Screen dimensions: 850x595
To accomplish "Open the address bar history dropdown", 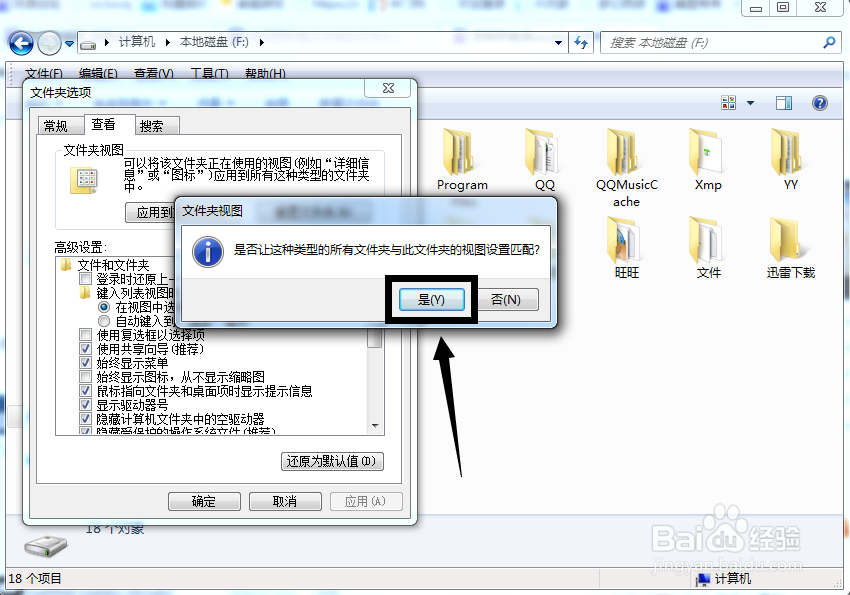I will pyautogui.click(x=558, y=43).
